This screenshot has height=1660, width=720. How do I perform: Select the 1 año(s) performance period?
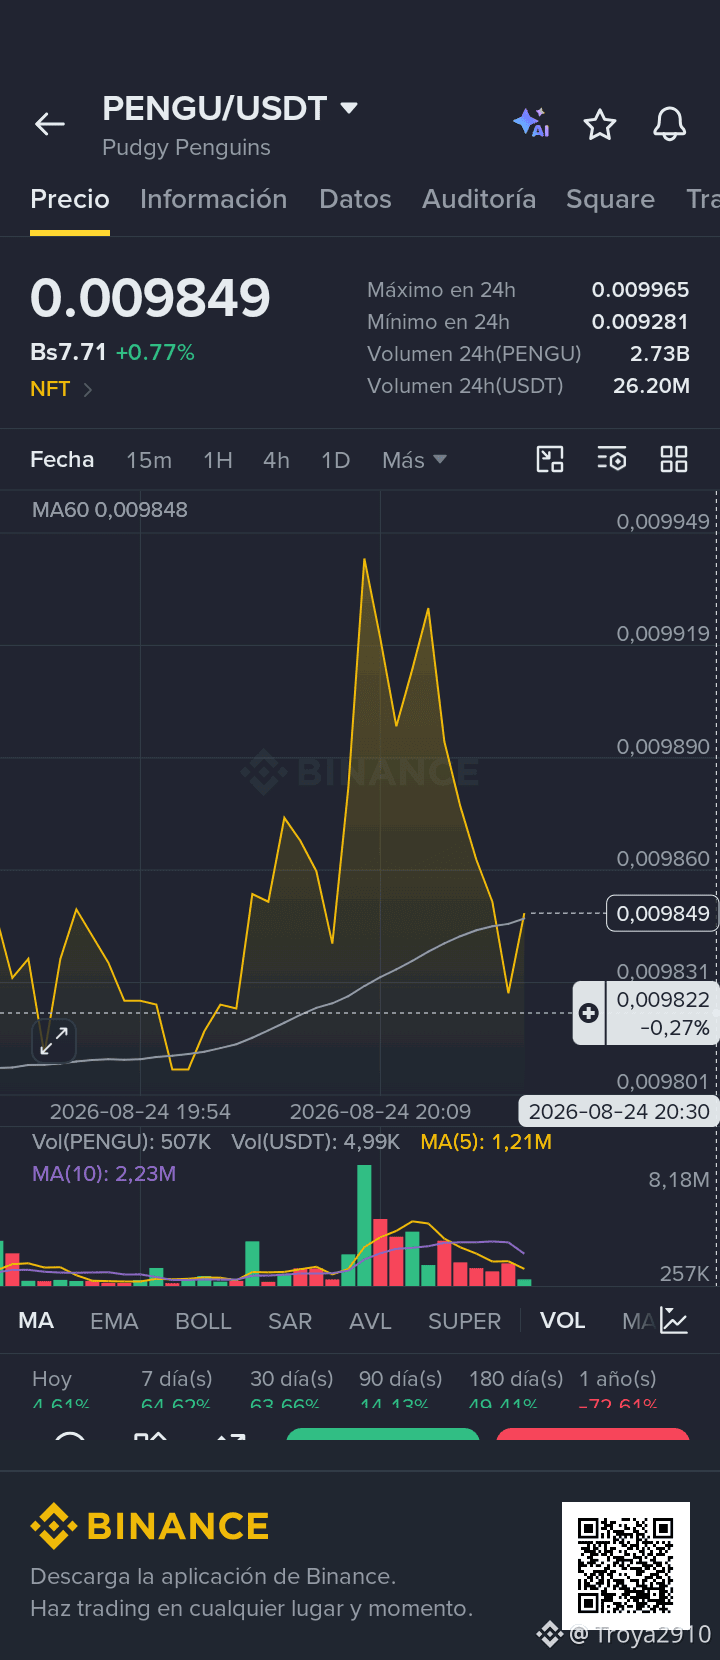[x=618, y=1389]
